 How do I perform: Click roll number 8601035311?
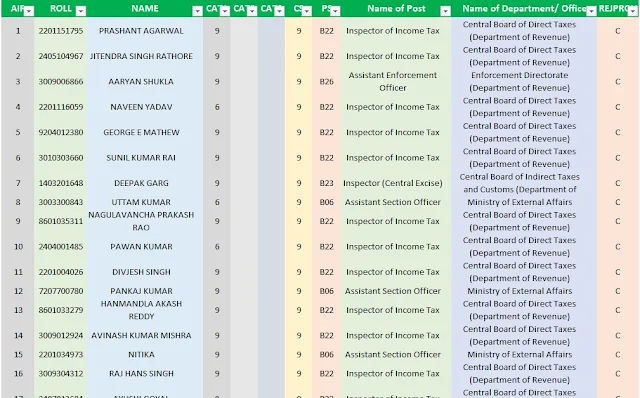tap(61, 221)
